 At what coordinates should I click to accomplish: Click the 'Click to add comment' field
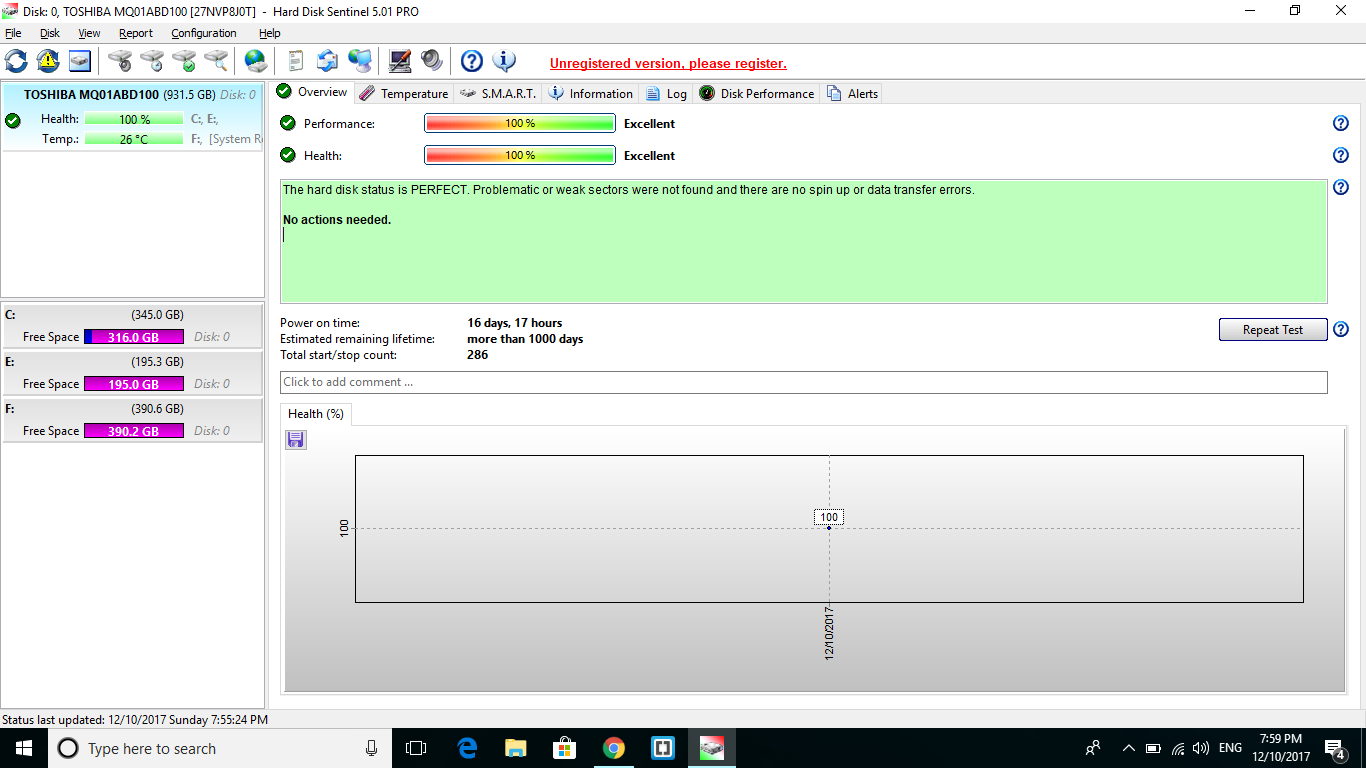(x=804, y=382)
